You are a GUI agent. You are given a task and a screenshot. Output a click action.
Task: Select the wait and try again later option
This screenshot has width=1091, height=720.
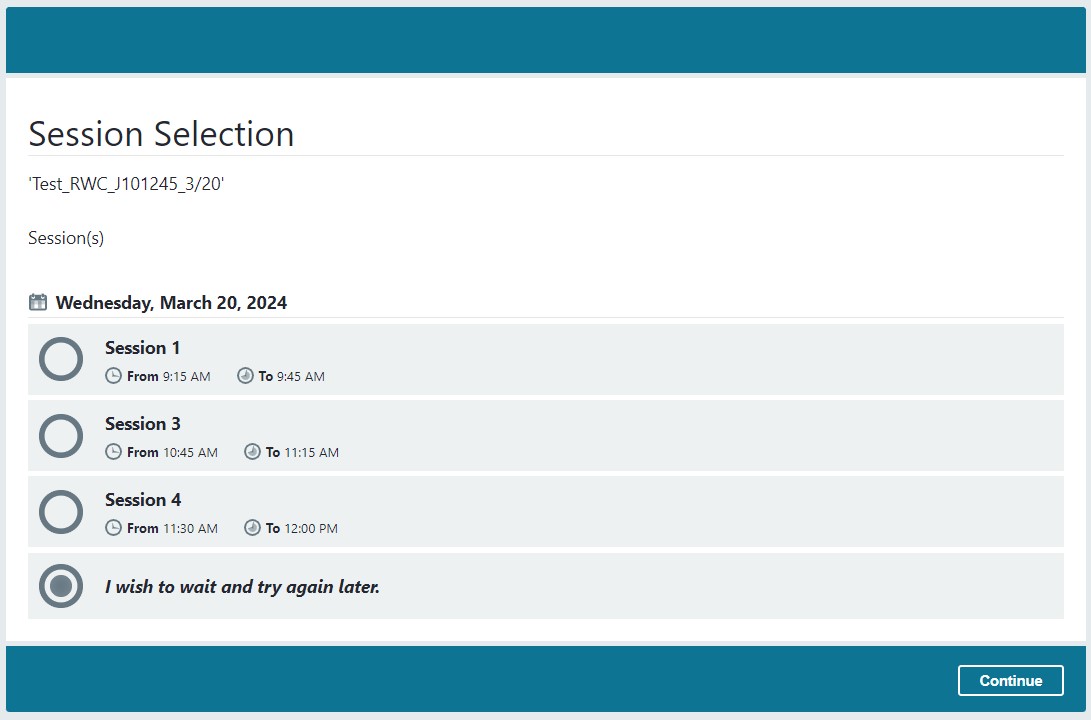[x=61, y=586]
